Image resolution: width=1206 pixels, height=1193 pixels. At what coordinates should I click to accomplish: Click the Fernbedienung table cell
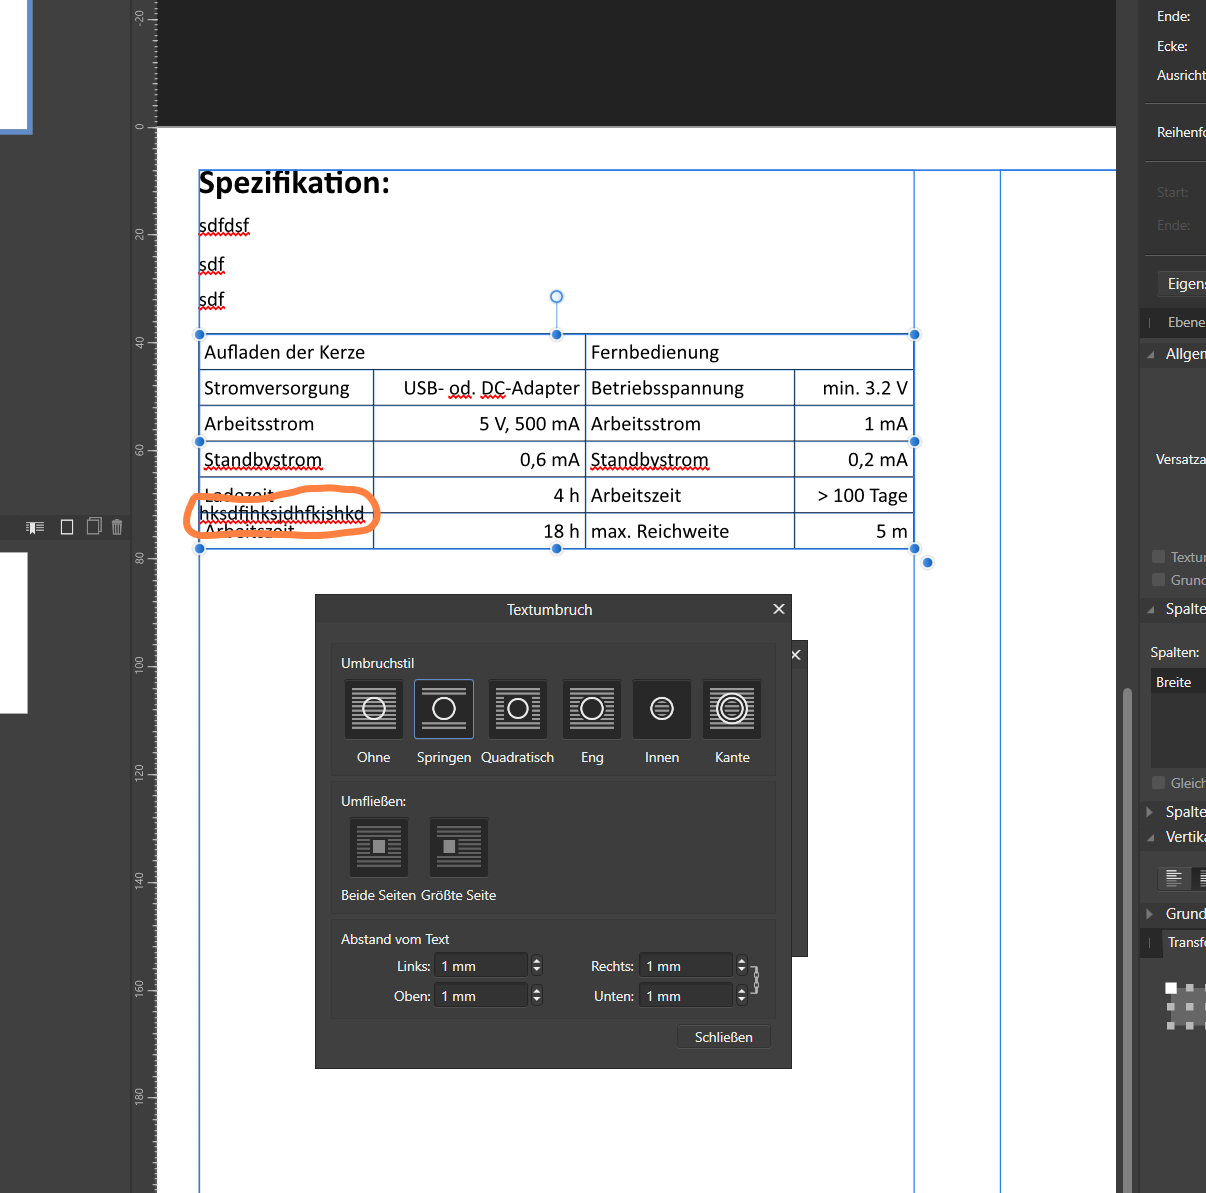pyautogui.click(x=749, y=352)
